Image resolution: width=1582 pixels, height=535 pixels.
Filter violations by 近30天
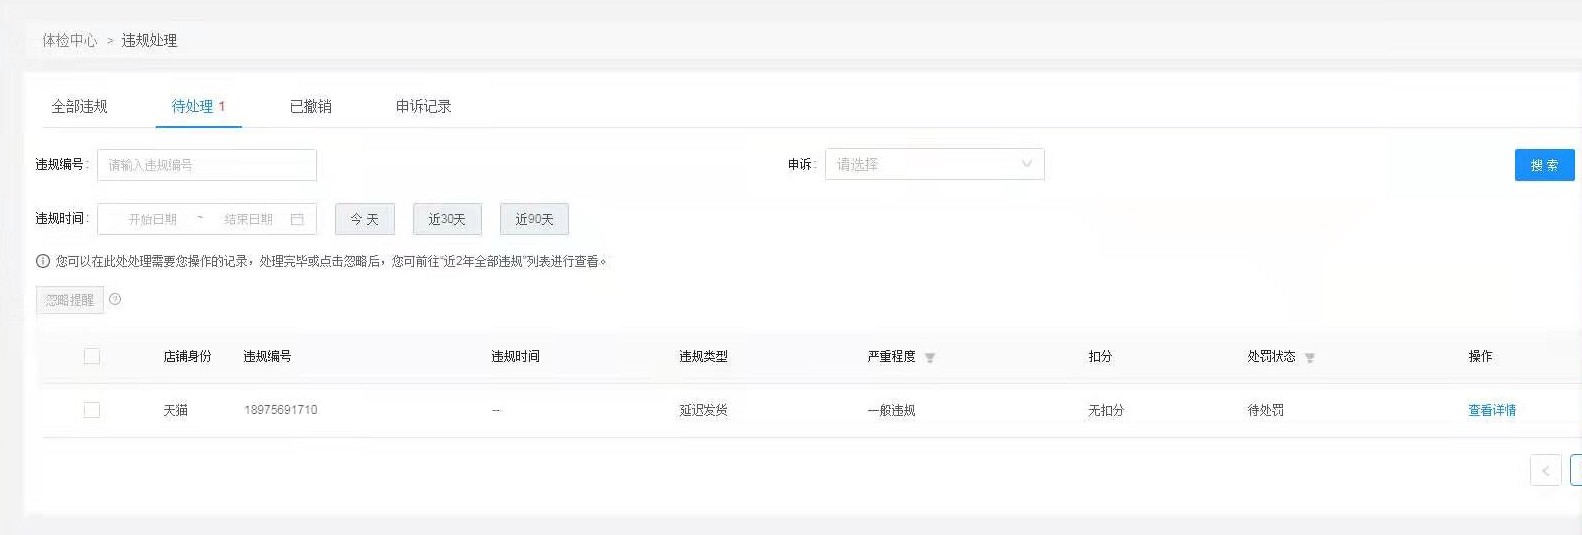tap(447, 219)
